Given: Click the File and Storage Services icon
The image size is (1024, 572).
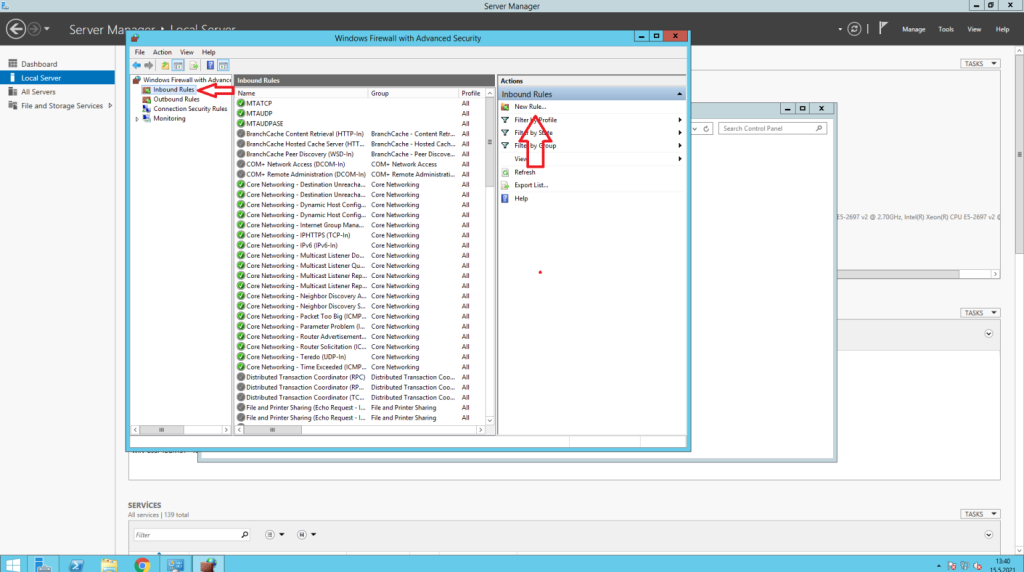Looking at the screenshot, I should [12, 106].
